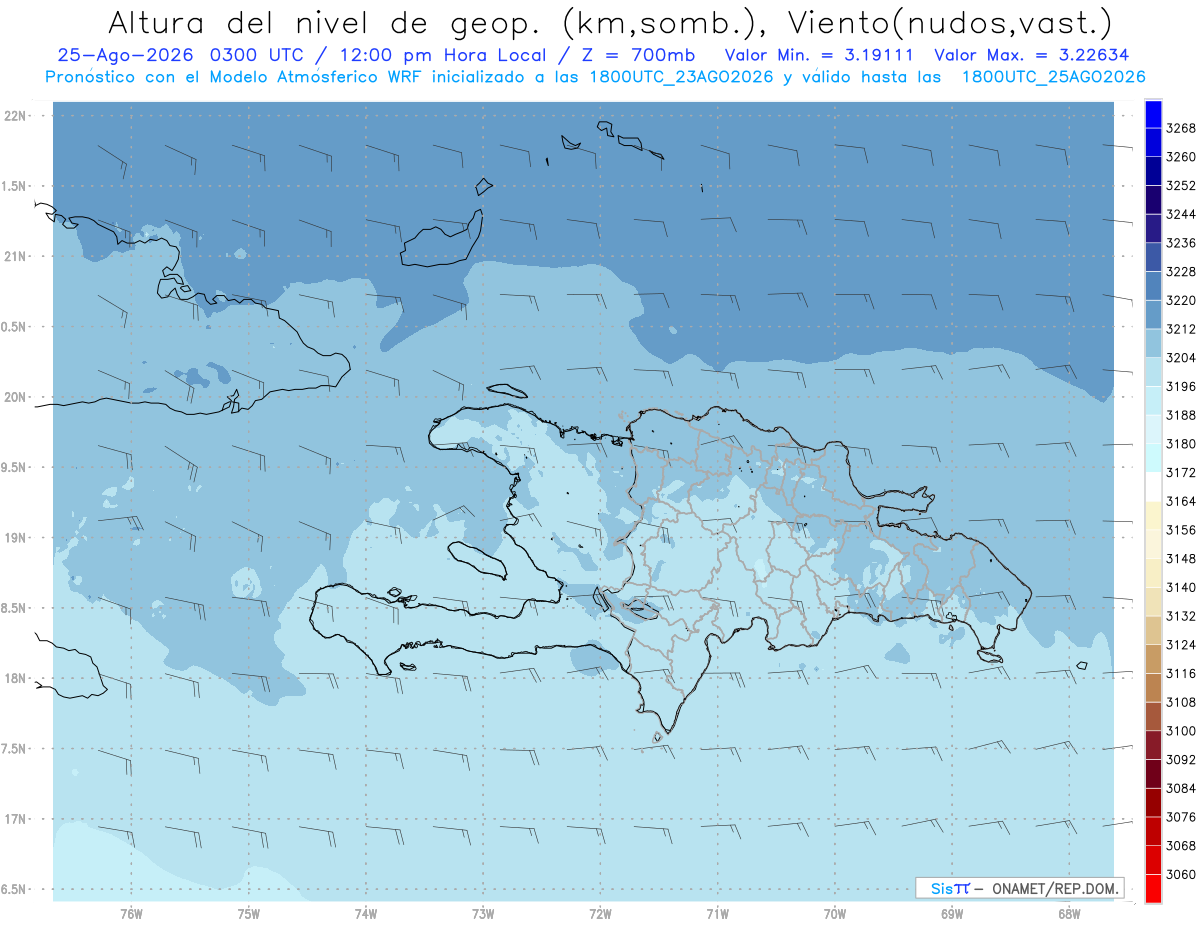Click the legend value 3164
Image resolution: width=1200 pixels, height=927 pixels.
[1181, 501]
